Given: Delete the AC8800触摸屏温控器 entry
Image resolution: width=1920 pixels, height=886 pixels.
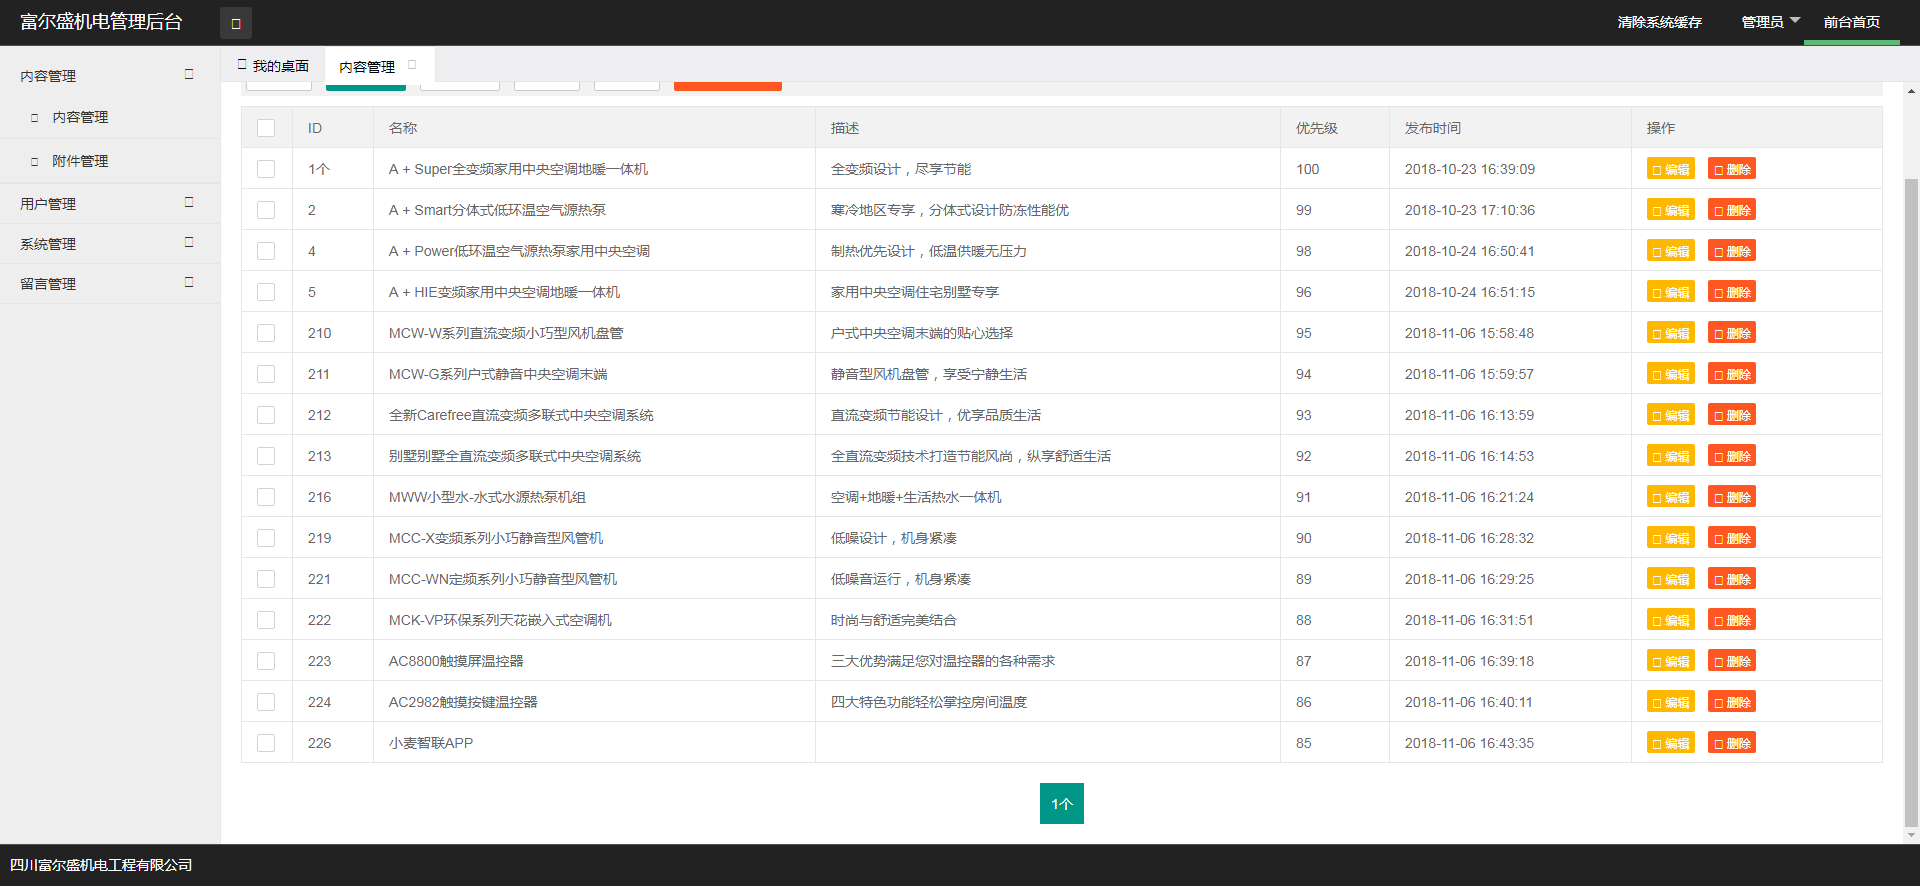Looking at the screenshot, I should 1731,661.
